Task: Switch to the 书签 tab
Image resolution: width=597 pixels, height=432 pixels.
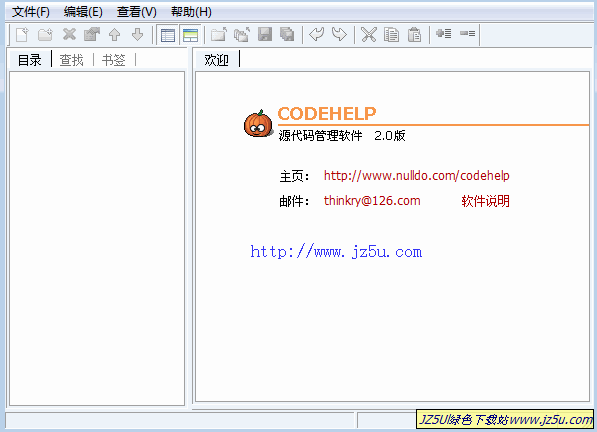Action: click(114, 60)
